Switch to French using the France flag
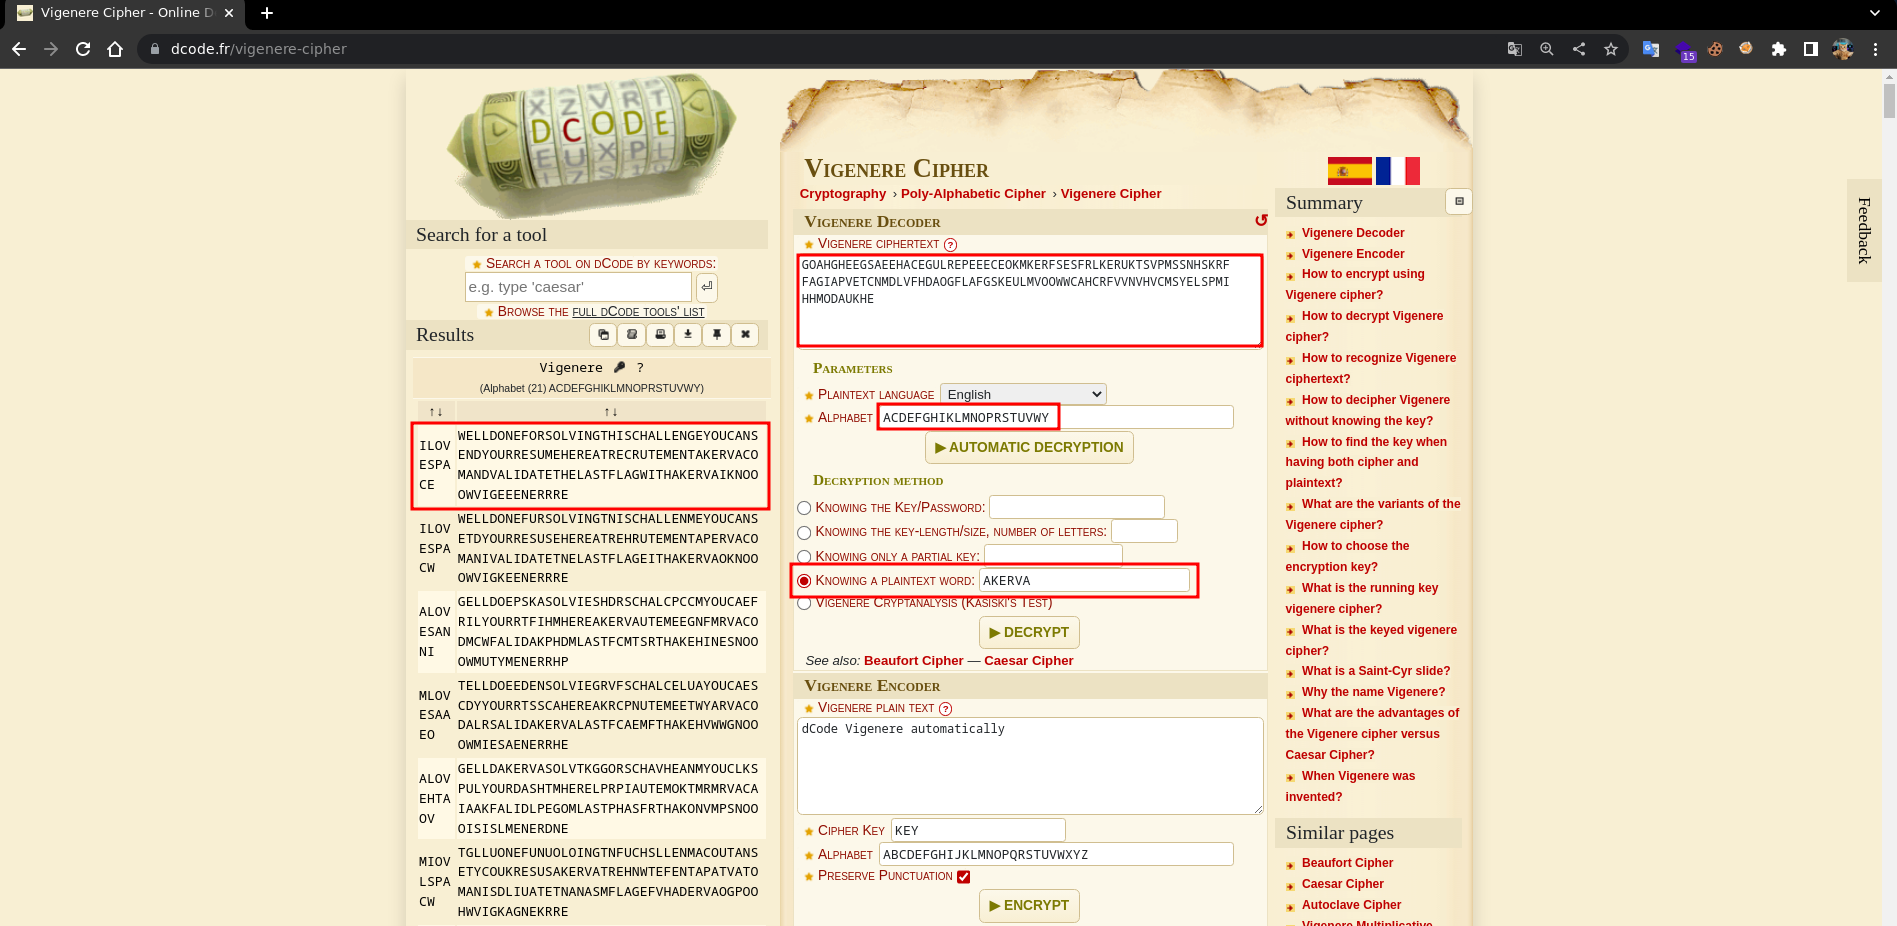Viewport: 1897px width, 926px height. [x=1398, y=171]
